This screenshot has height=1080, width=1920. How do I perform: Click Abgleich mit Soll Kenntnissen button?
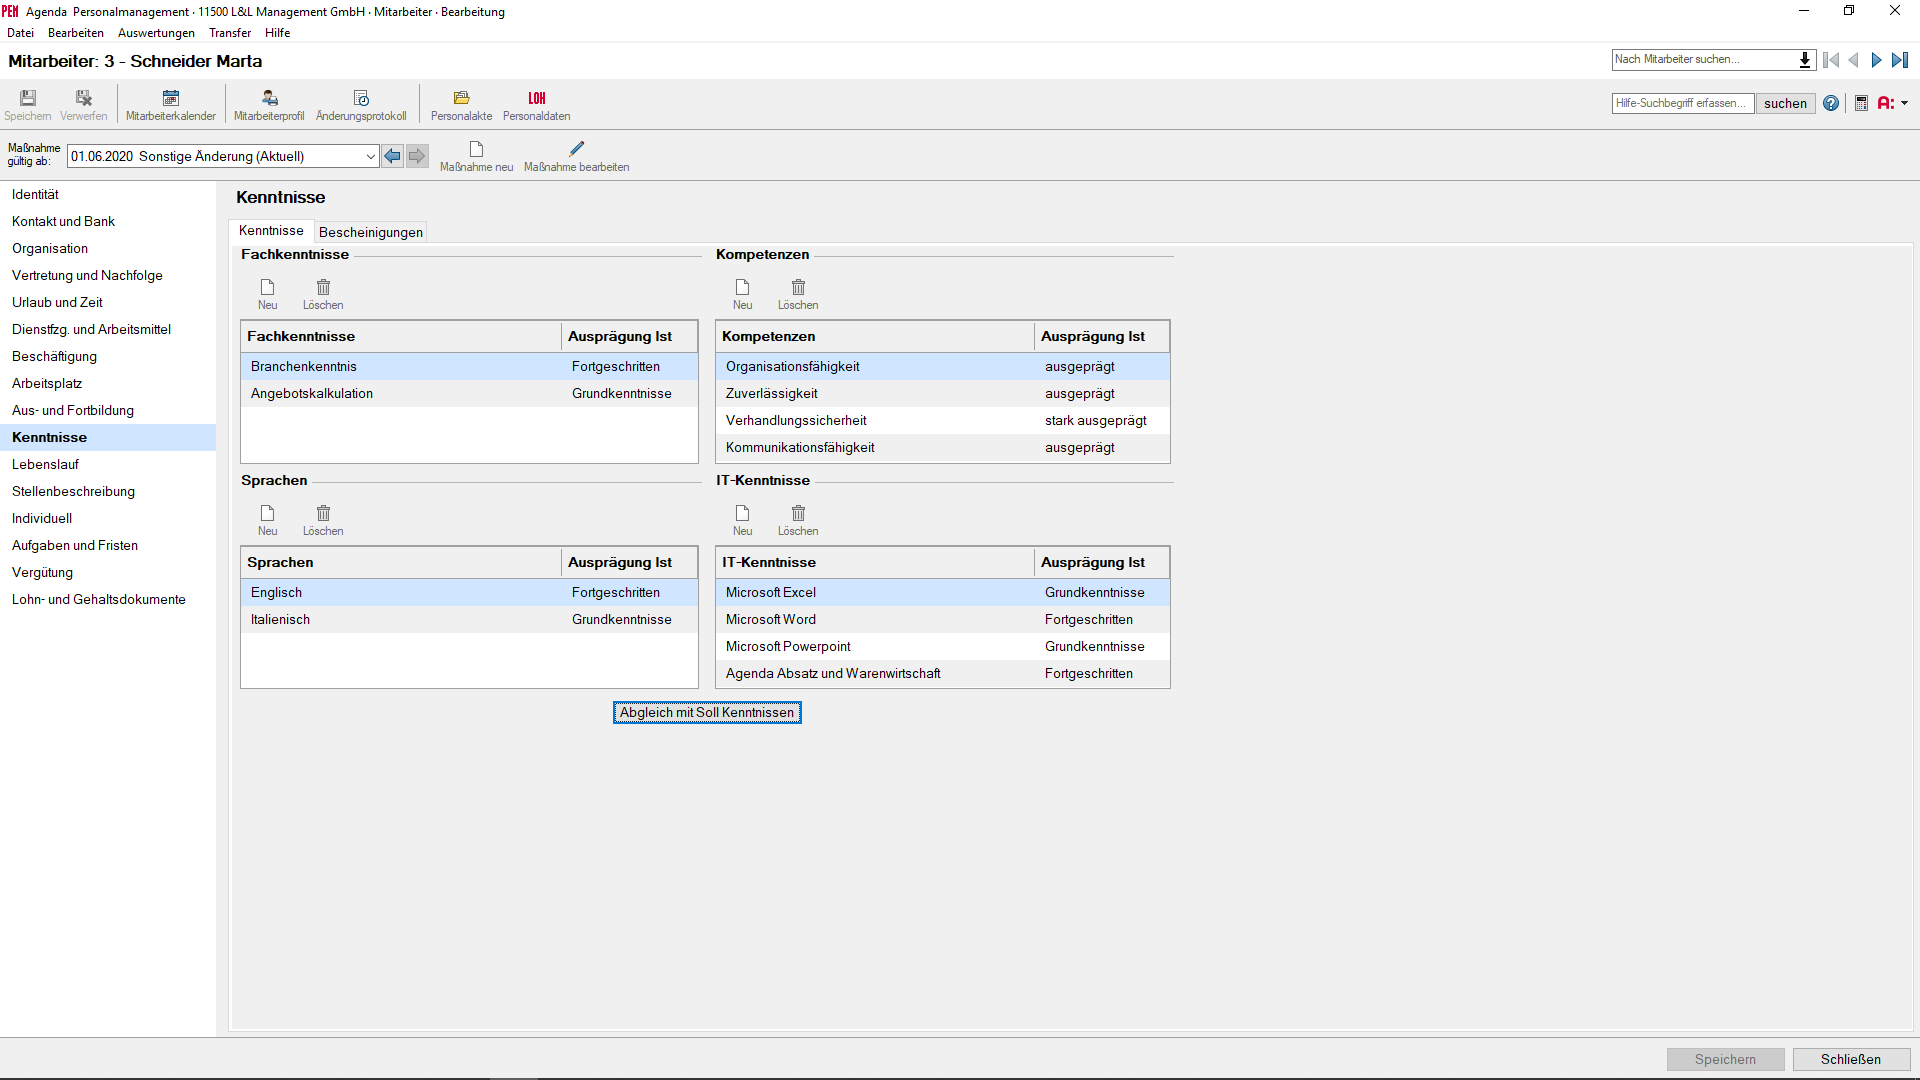point(707,712)
